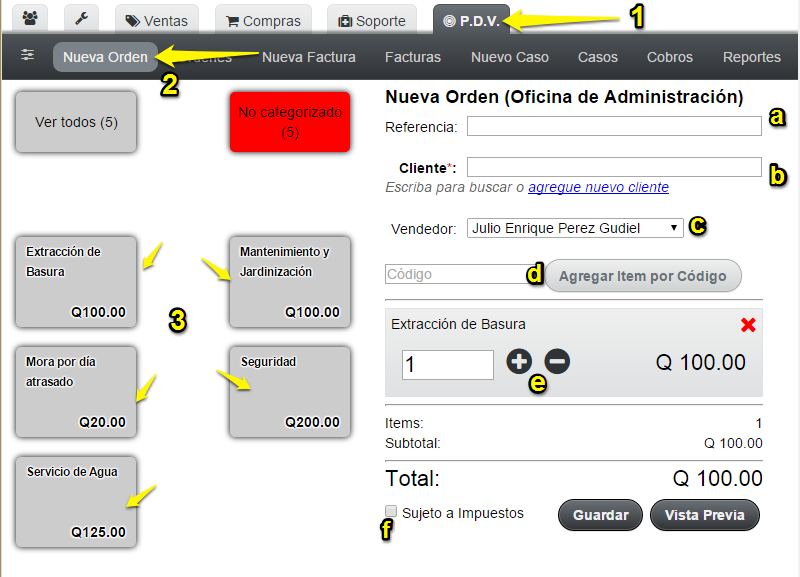Add Extracción de Basura product tile
This screenshot has width=800, height=577.
click(x=76, y=282)
